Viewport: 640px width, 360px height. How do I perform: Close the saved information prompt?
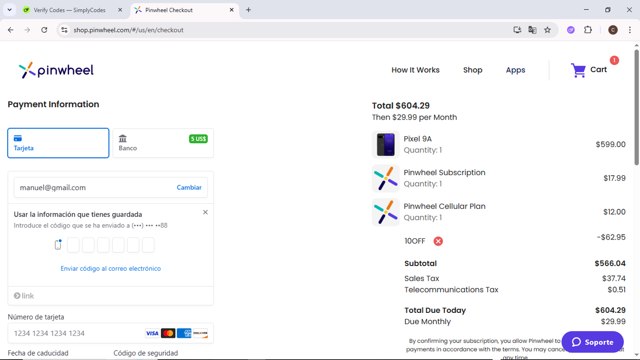[x=205, y=212]
